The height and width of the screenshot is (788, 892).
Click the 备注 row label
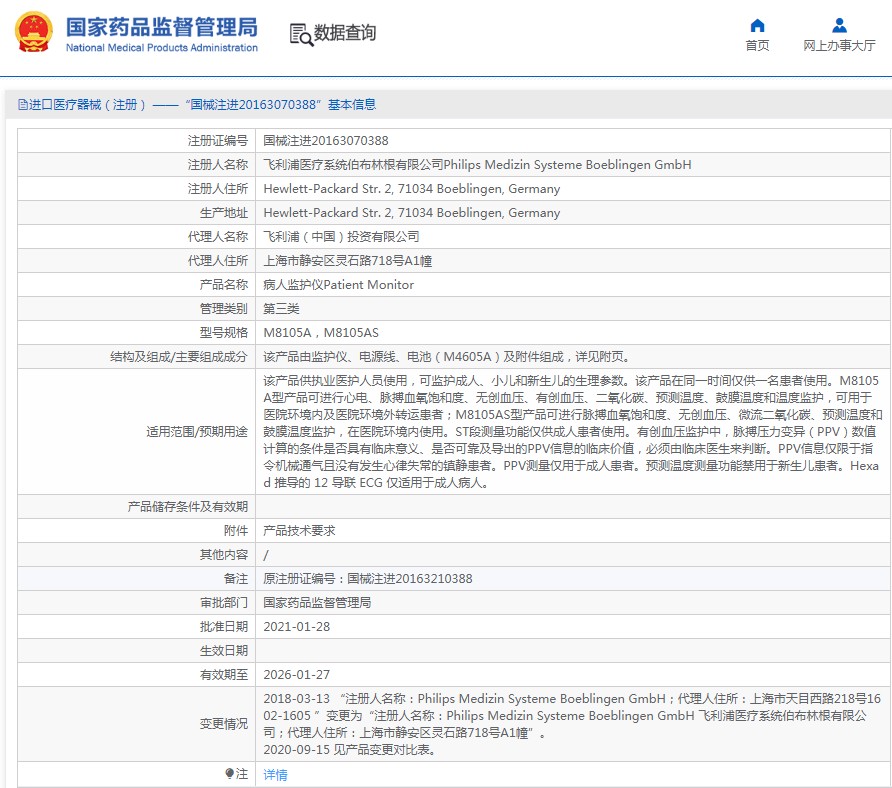click(236, 579)
